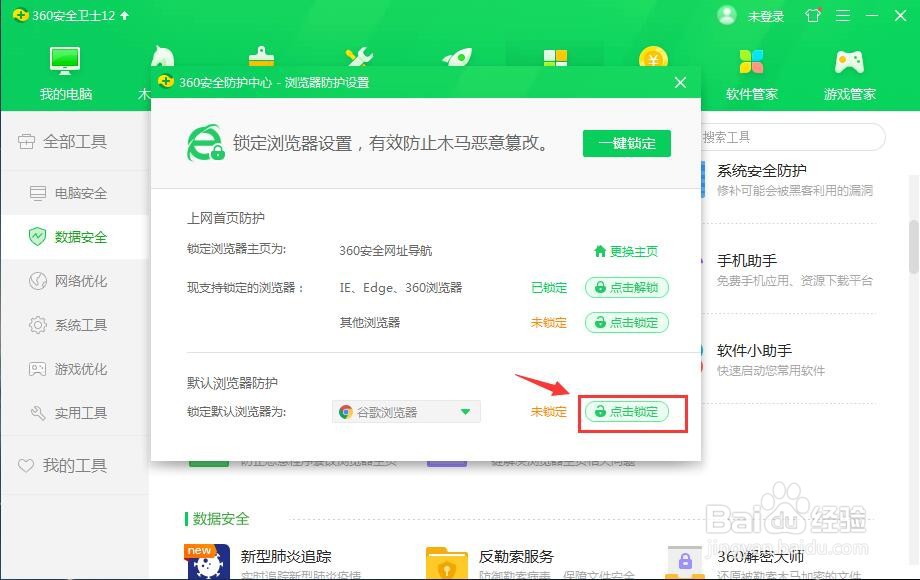
Task: Click the wrench repair icon in top navigation
Action: click(x=359, y=56)
